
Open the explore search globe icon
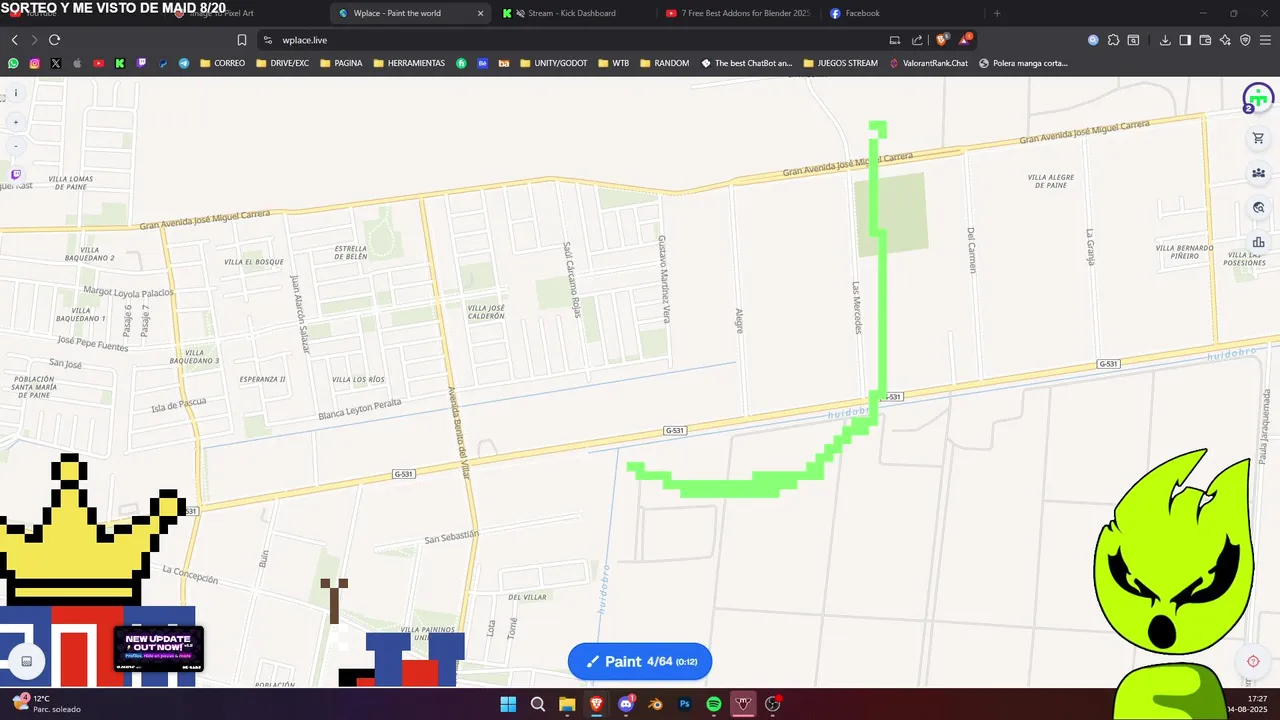pos(1258,208)
